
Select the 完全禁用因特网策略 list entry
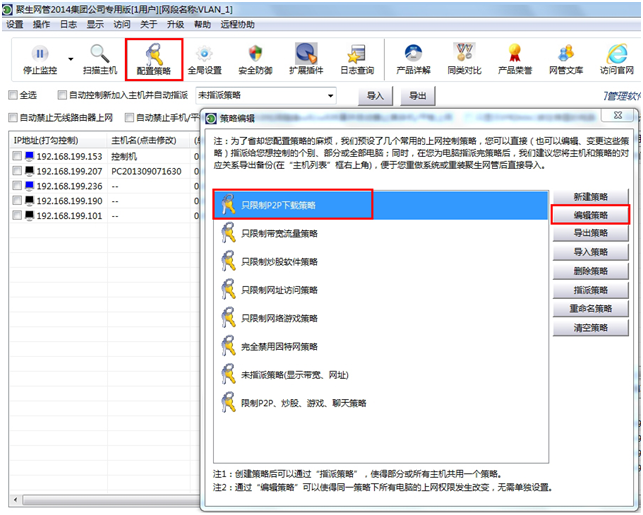tap(279, 346)
